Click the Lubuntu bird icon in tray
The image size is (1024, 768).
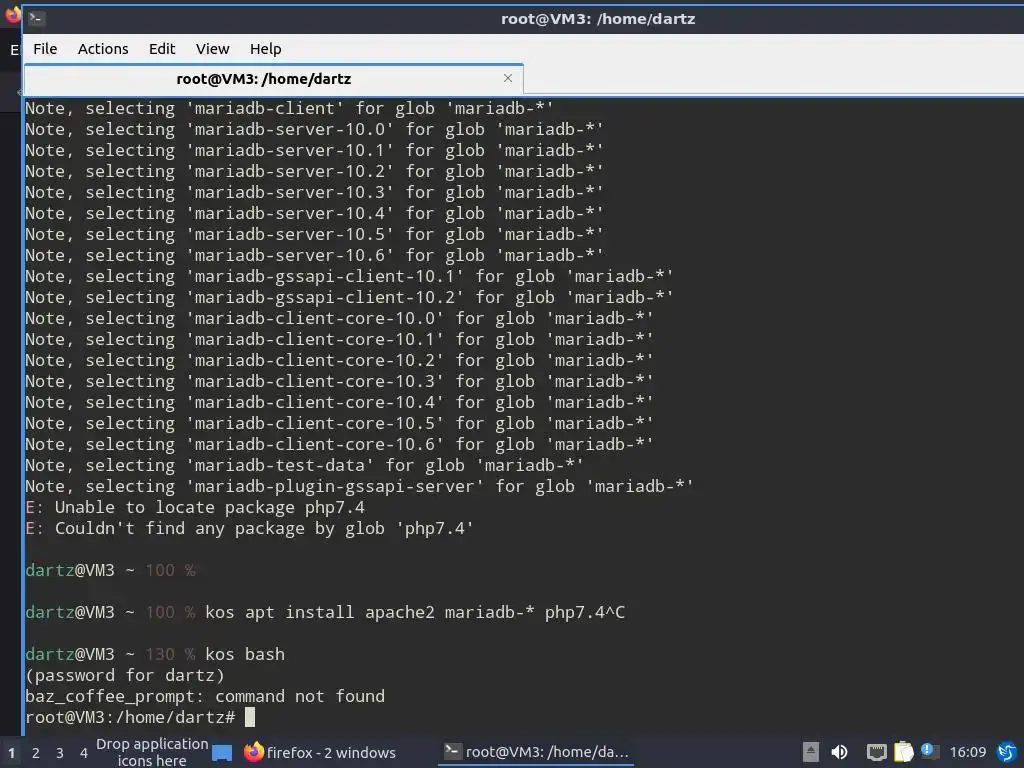tap(1007, 752)
